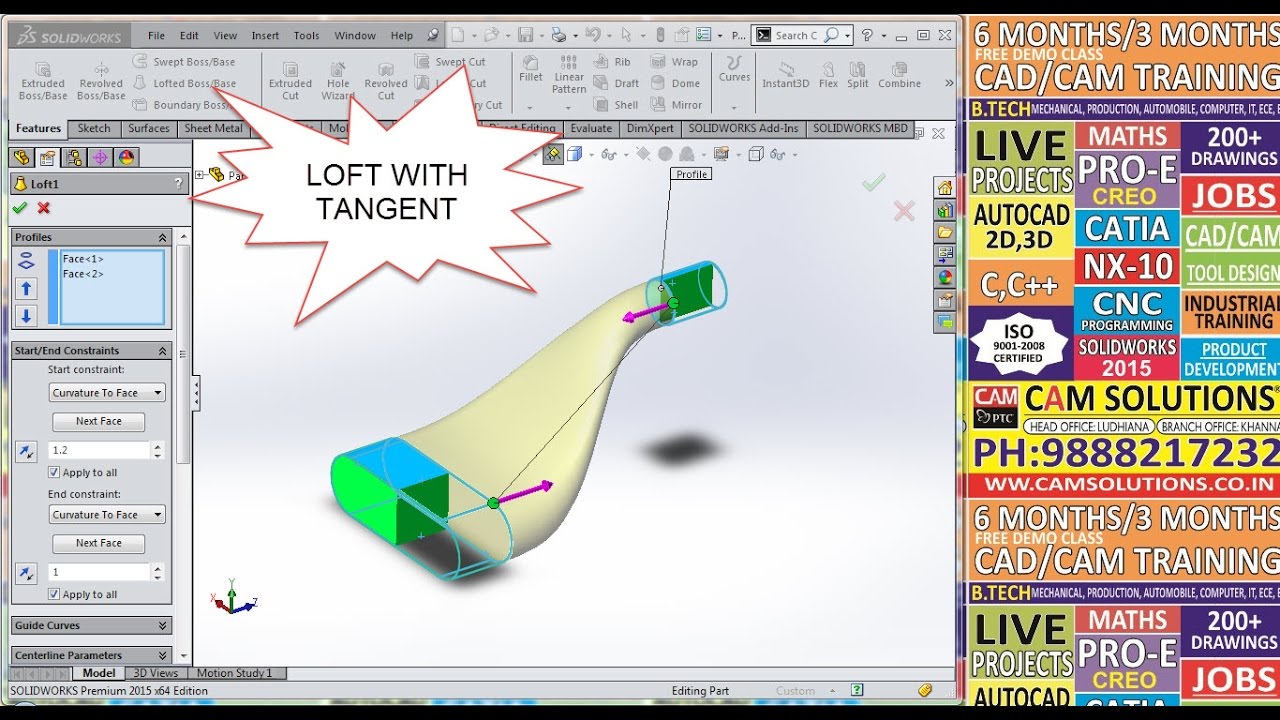The image size is (1280, 720).
Task: Select the Flex tool
Action: pyautogui.click(x=828, y=74)
